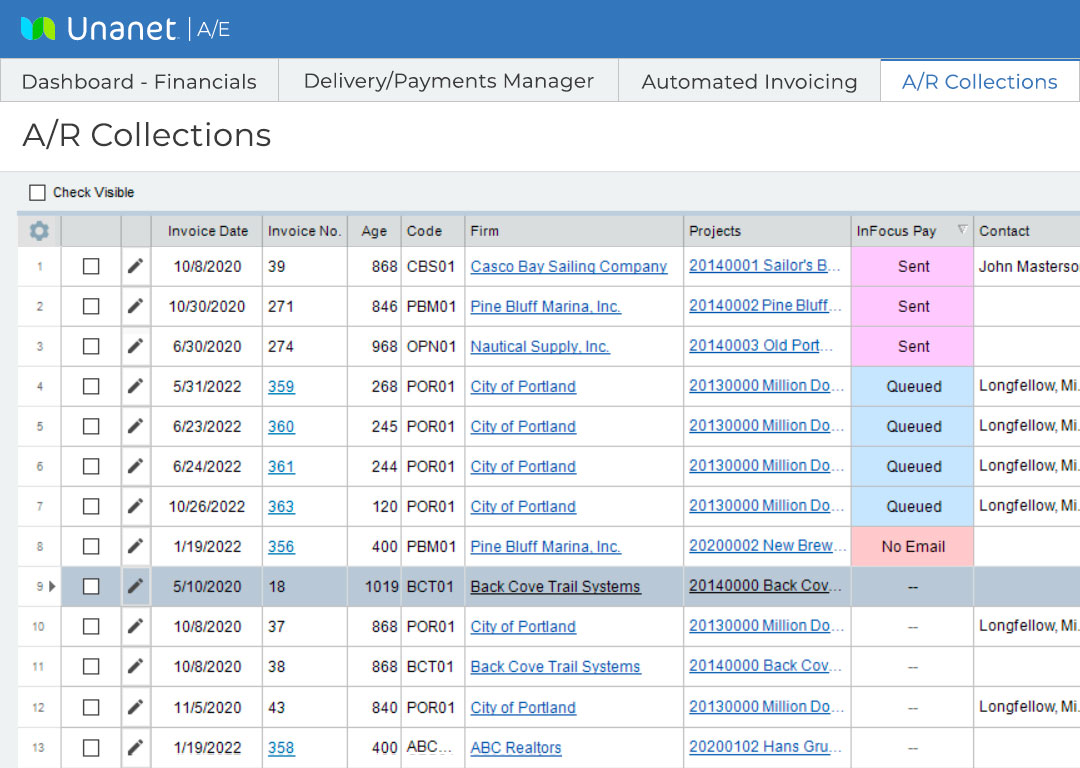Check the invoice 363 row box
1080x768 pixels.
[91, 506]
